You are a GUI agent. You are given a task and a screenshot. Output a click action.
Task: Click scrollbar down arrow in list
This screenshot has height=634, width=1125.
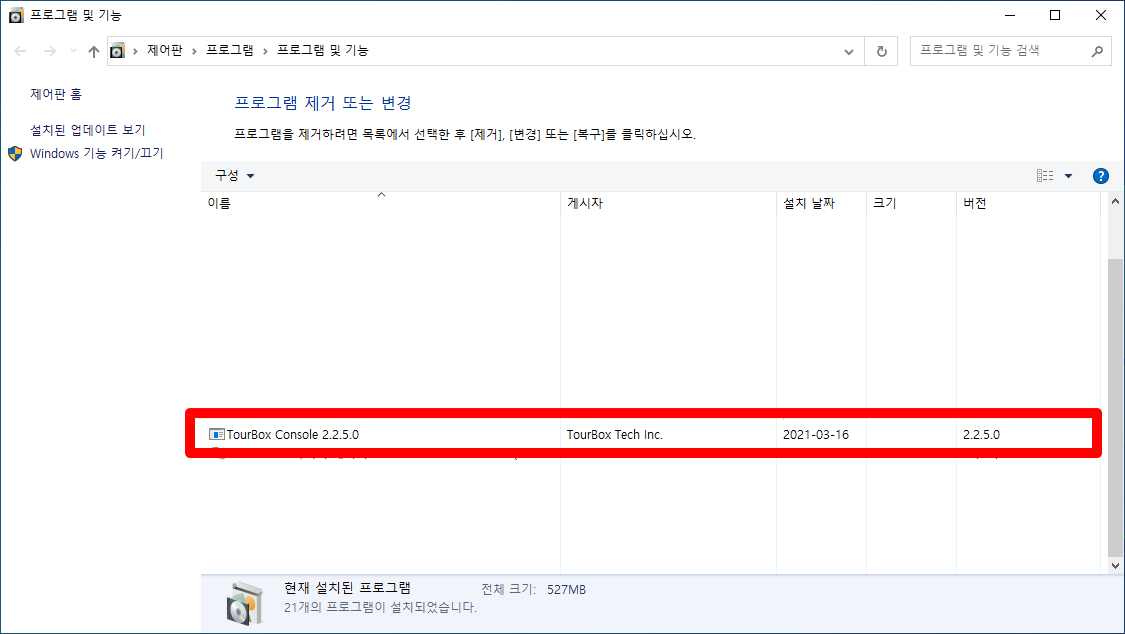[x=1116, y=566]
